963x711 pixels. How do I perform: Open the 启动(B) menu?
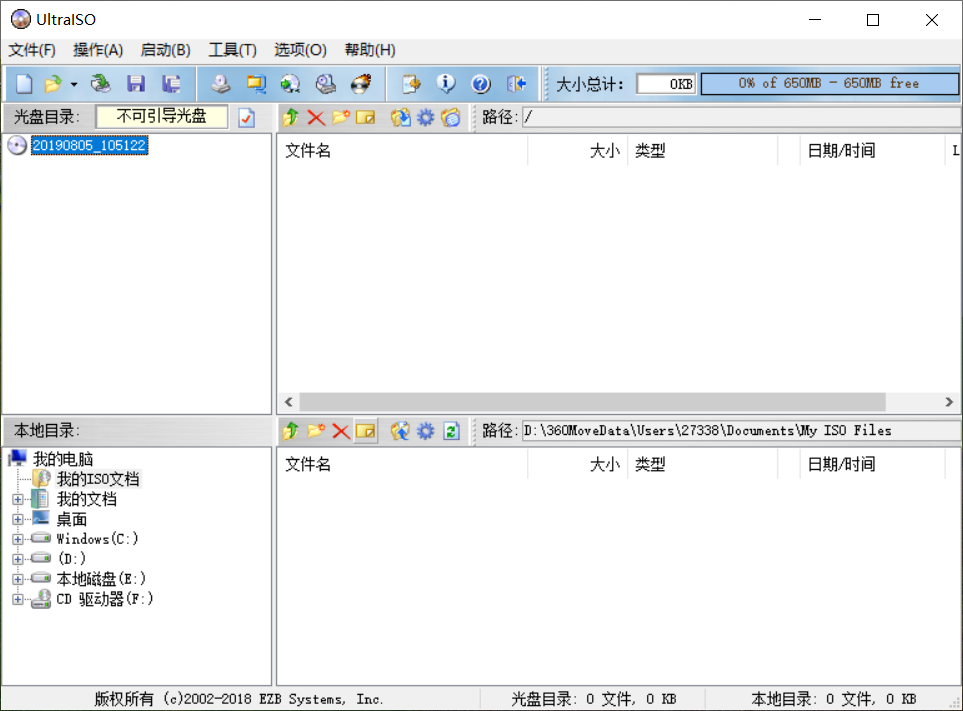(x=165, y=50)
